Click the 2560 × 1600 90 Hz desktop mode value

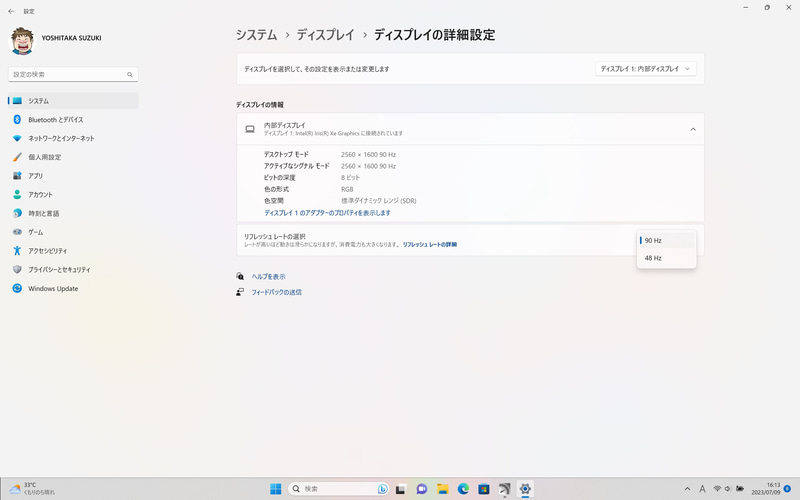(x=368, y=155)
